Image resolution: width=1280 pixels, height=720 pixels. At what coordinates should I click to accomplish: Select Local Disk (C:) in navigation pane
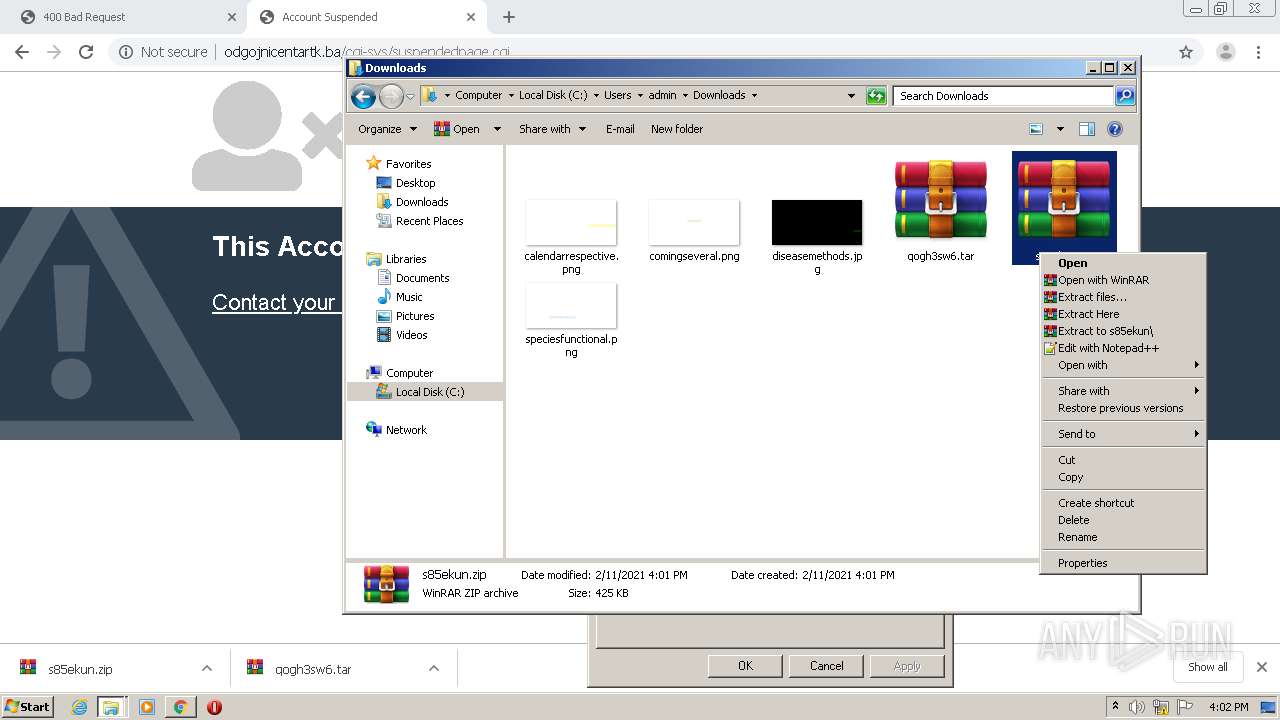(429, 392)
